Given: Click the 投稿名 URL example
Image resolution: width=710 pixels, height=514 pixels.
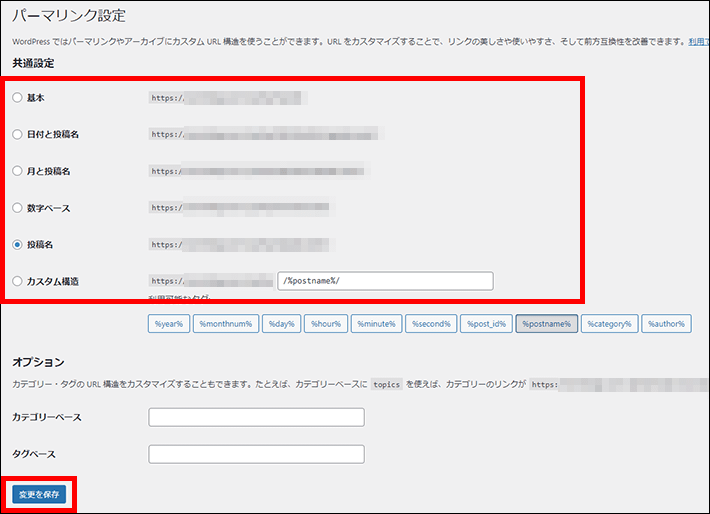Looking at the screenshot, I should tap(242, 245).
